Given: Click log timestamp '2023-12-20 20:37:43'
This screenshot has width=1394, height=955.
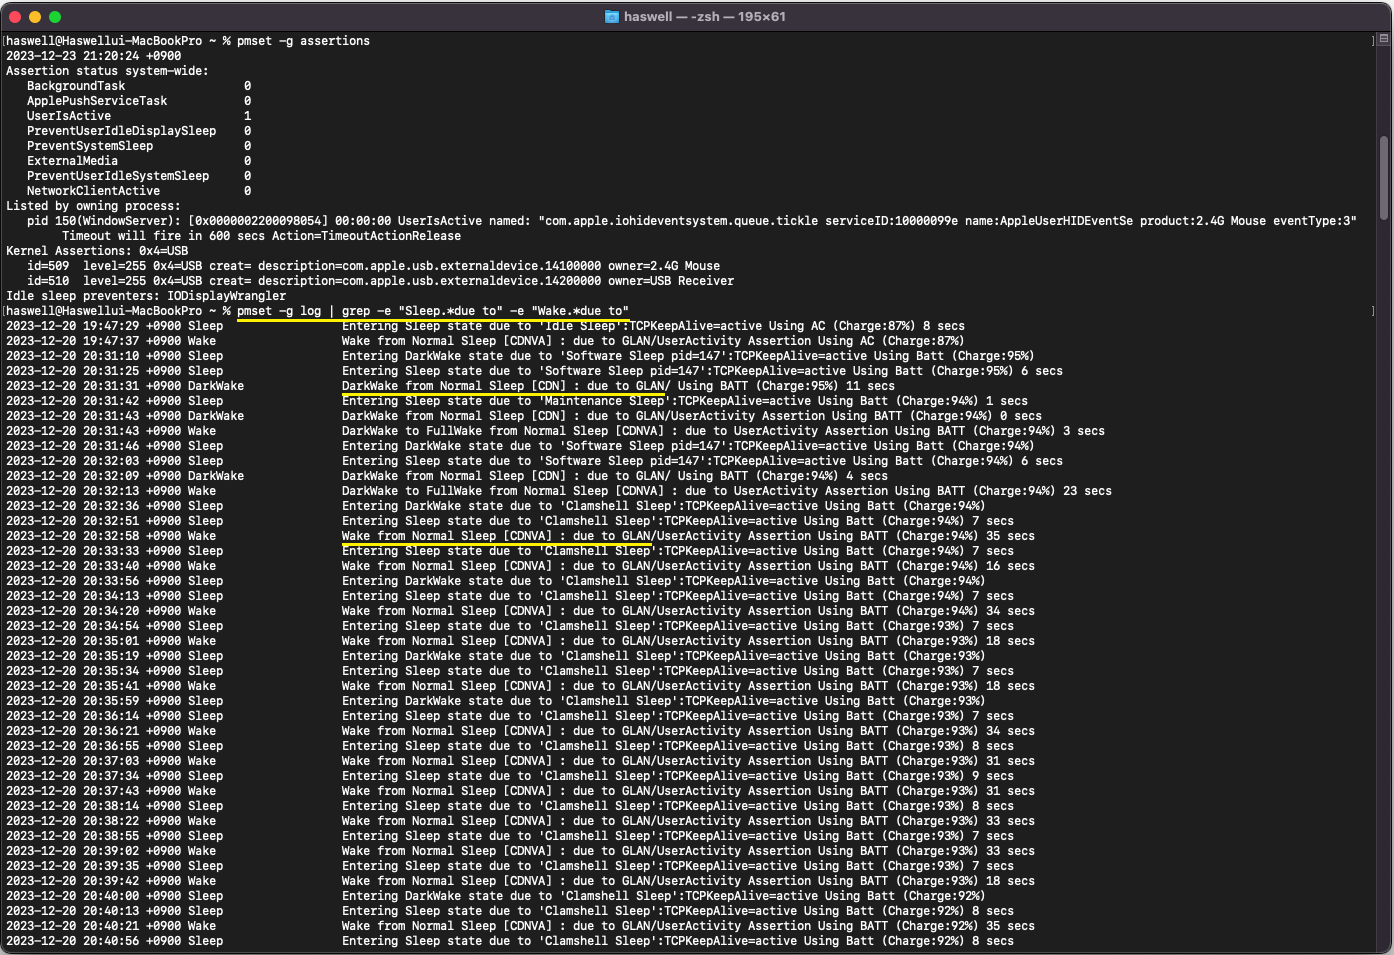Looking at the screenshot, I should pyautogui.click(x=73, y=791).
